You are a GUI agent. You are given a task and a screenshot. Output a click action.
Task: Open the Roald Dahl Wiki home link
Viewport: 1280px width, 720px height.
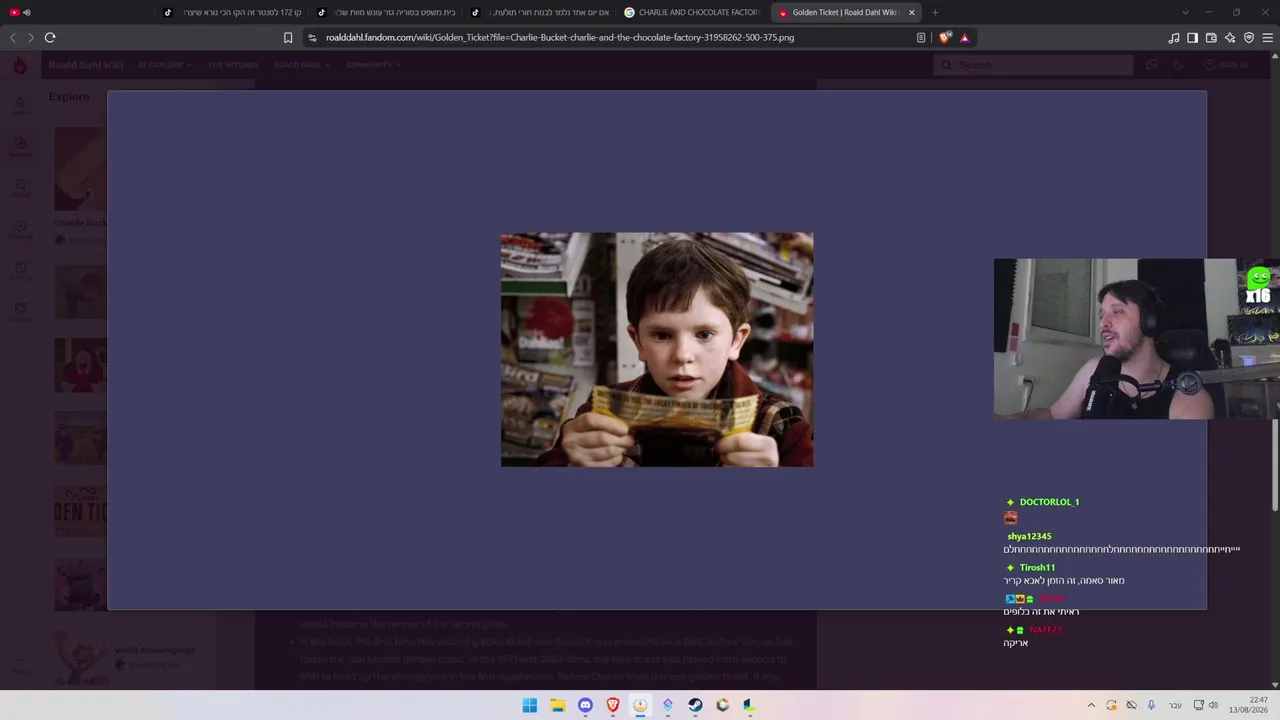coord(86,65)
